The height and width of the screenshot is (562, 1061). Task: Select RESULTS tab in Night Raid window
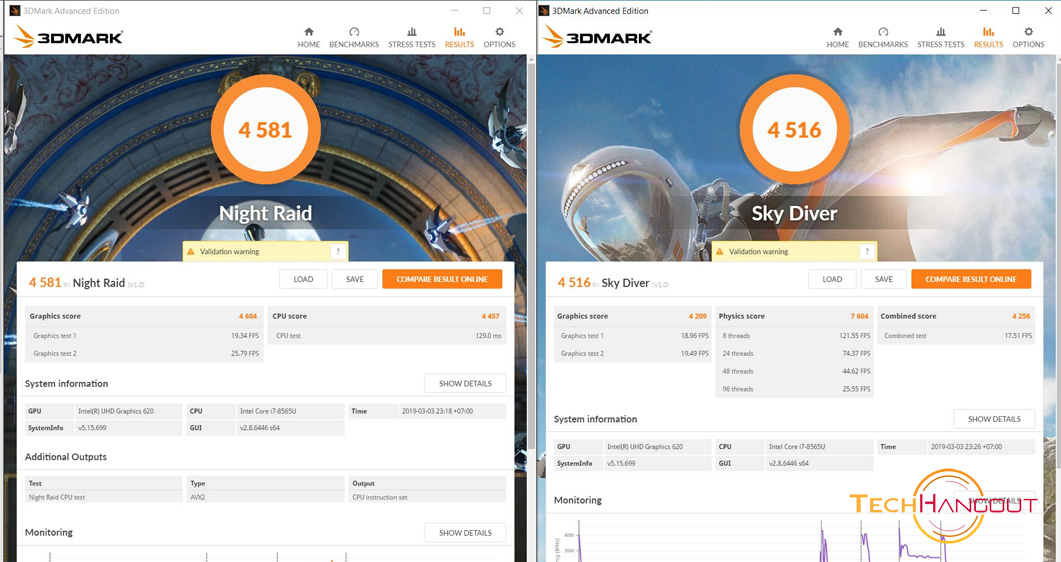coord(459,37)
